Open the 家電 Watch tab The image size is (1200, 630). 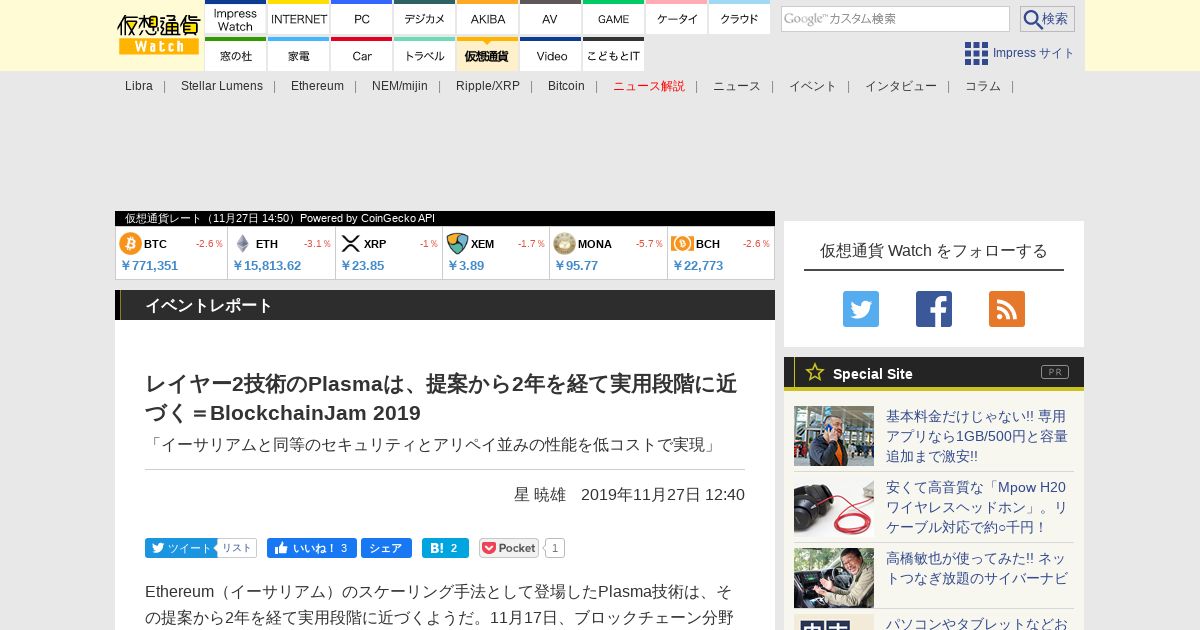(299, 55)
